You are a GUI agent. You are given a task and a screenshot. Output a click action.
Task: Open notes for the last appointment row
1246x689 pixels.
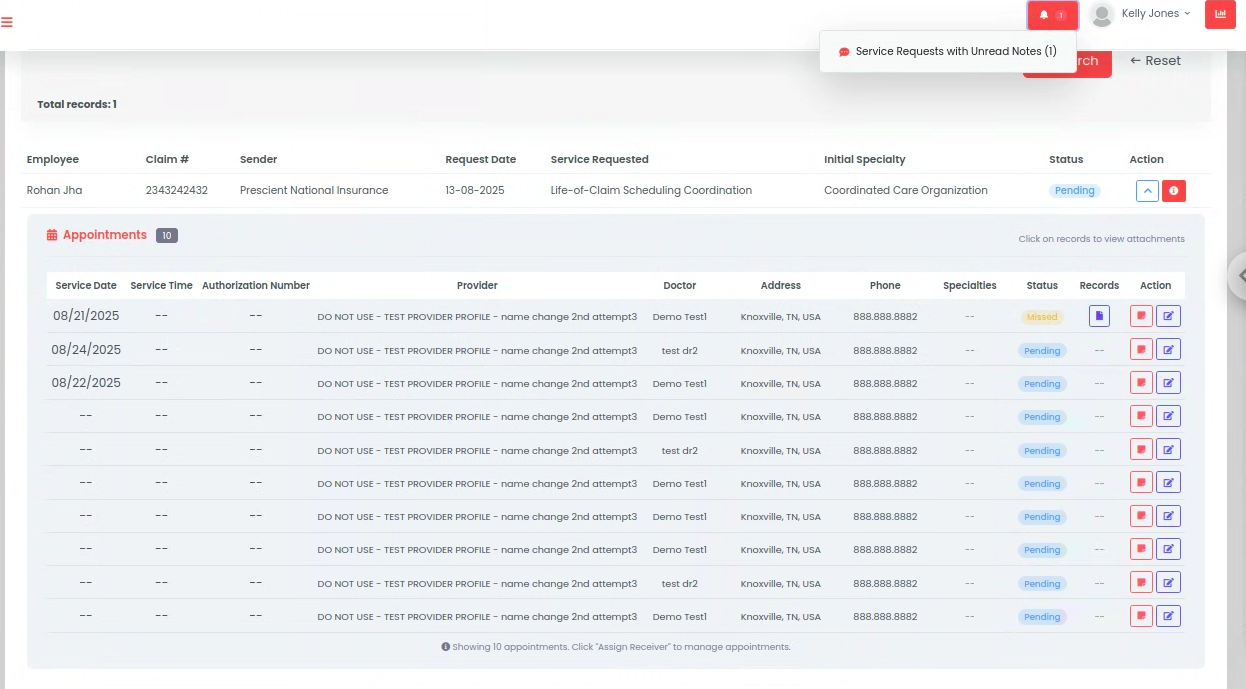click(1141, 616)
